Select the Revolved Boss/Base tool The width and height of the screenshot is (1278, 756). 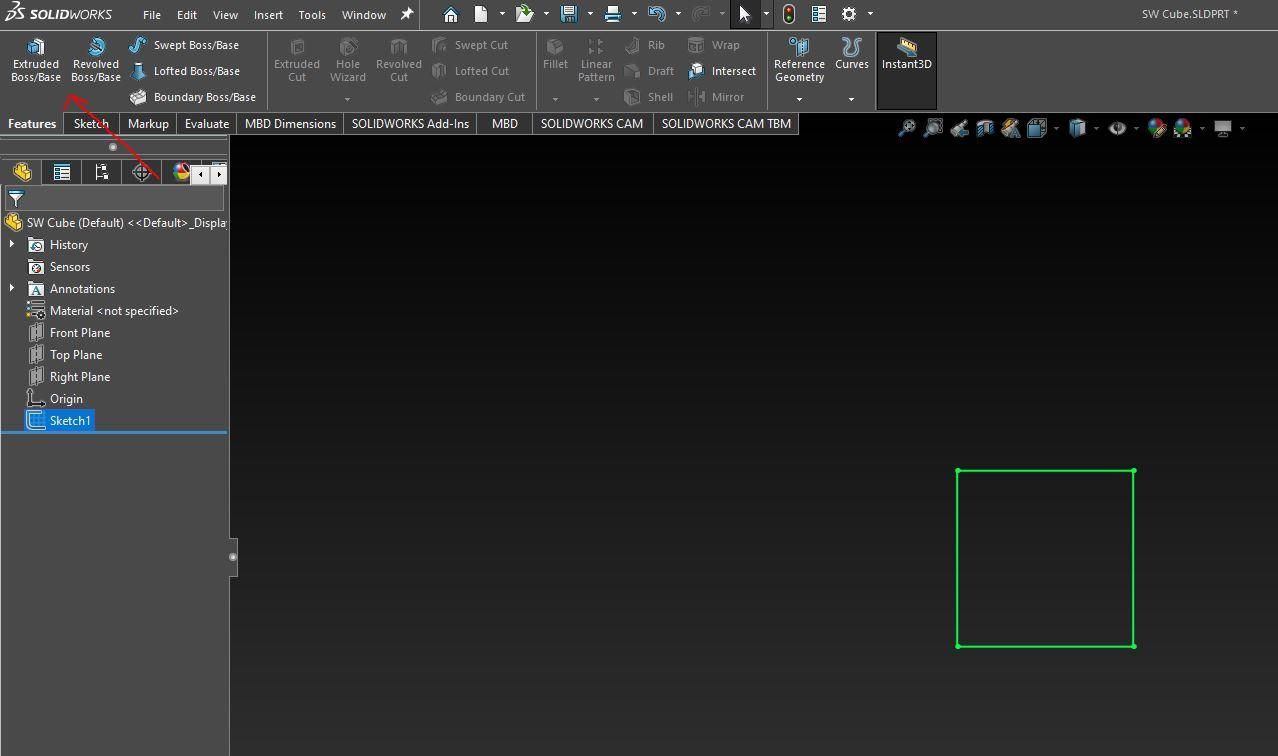(x=96, y=58)
